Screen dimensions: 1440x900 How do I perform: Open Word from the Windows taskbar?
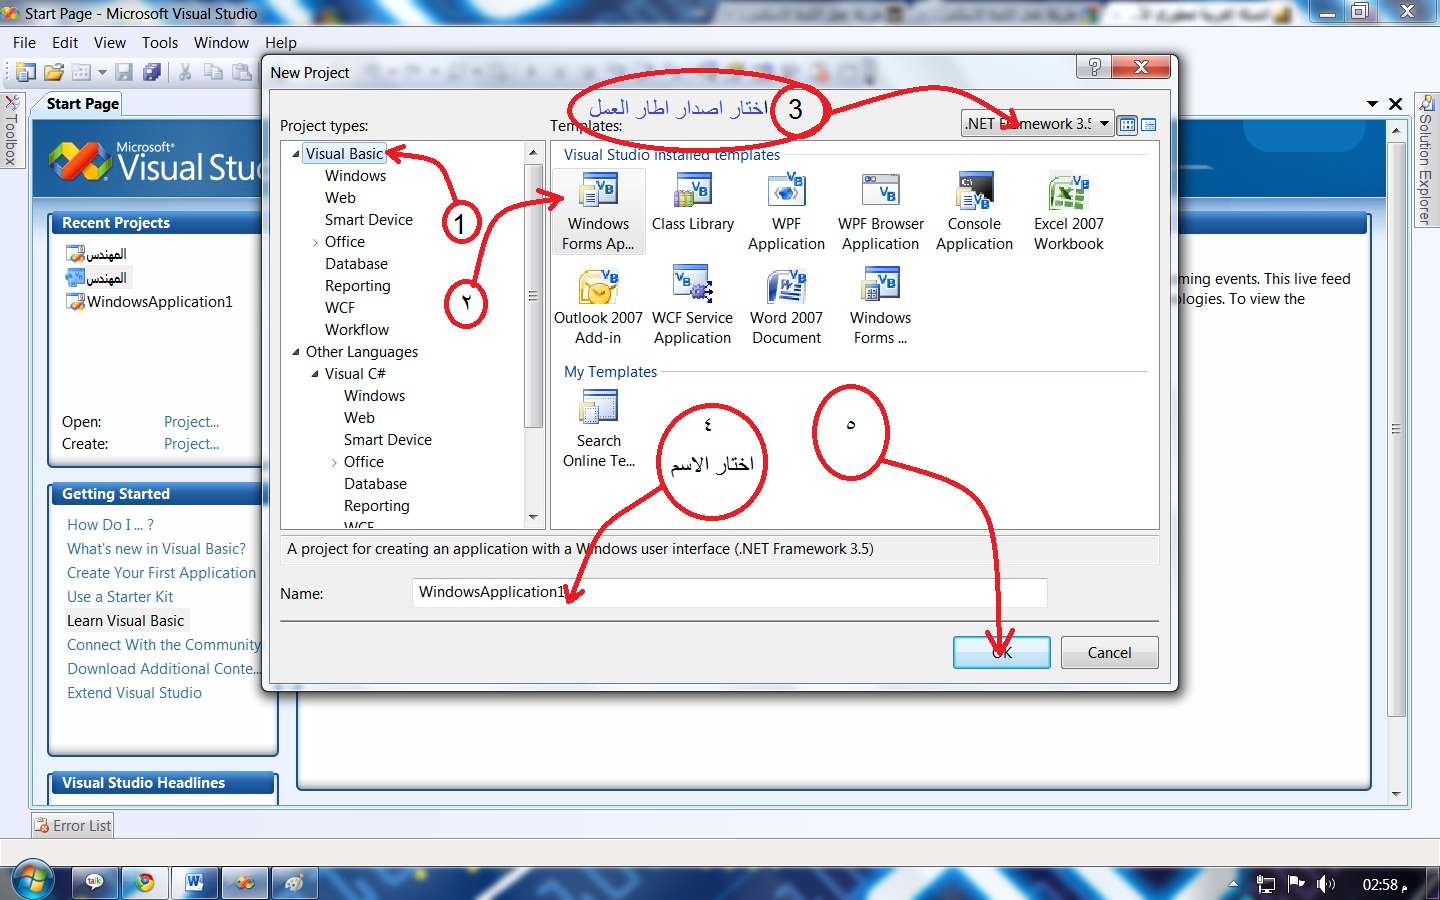click(195, 883)
